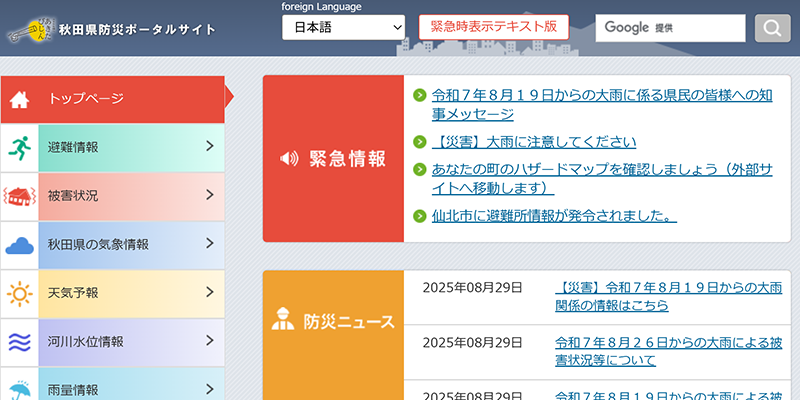800x400 pixels.
Task: Click the wave icon for 河川水位情報
Action: (x=19, y=342)
